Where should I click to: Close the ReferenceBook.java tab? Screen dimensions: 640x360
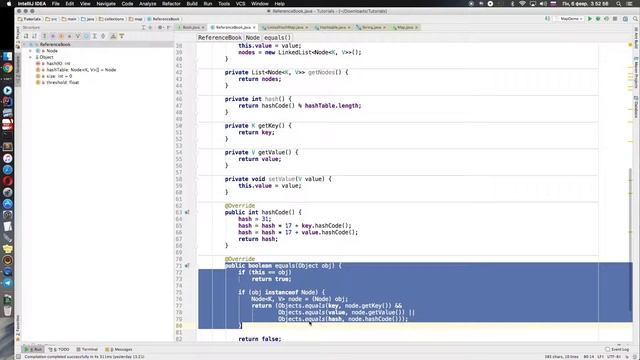click(254, 27)
